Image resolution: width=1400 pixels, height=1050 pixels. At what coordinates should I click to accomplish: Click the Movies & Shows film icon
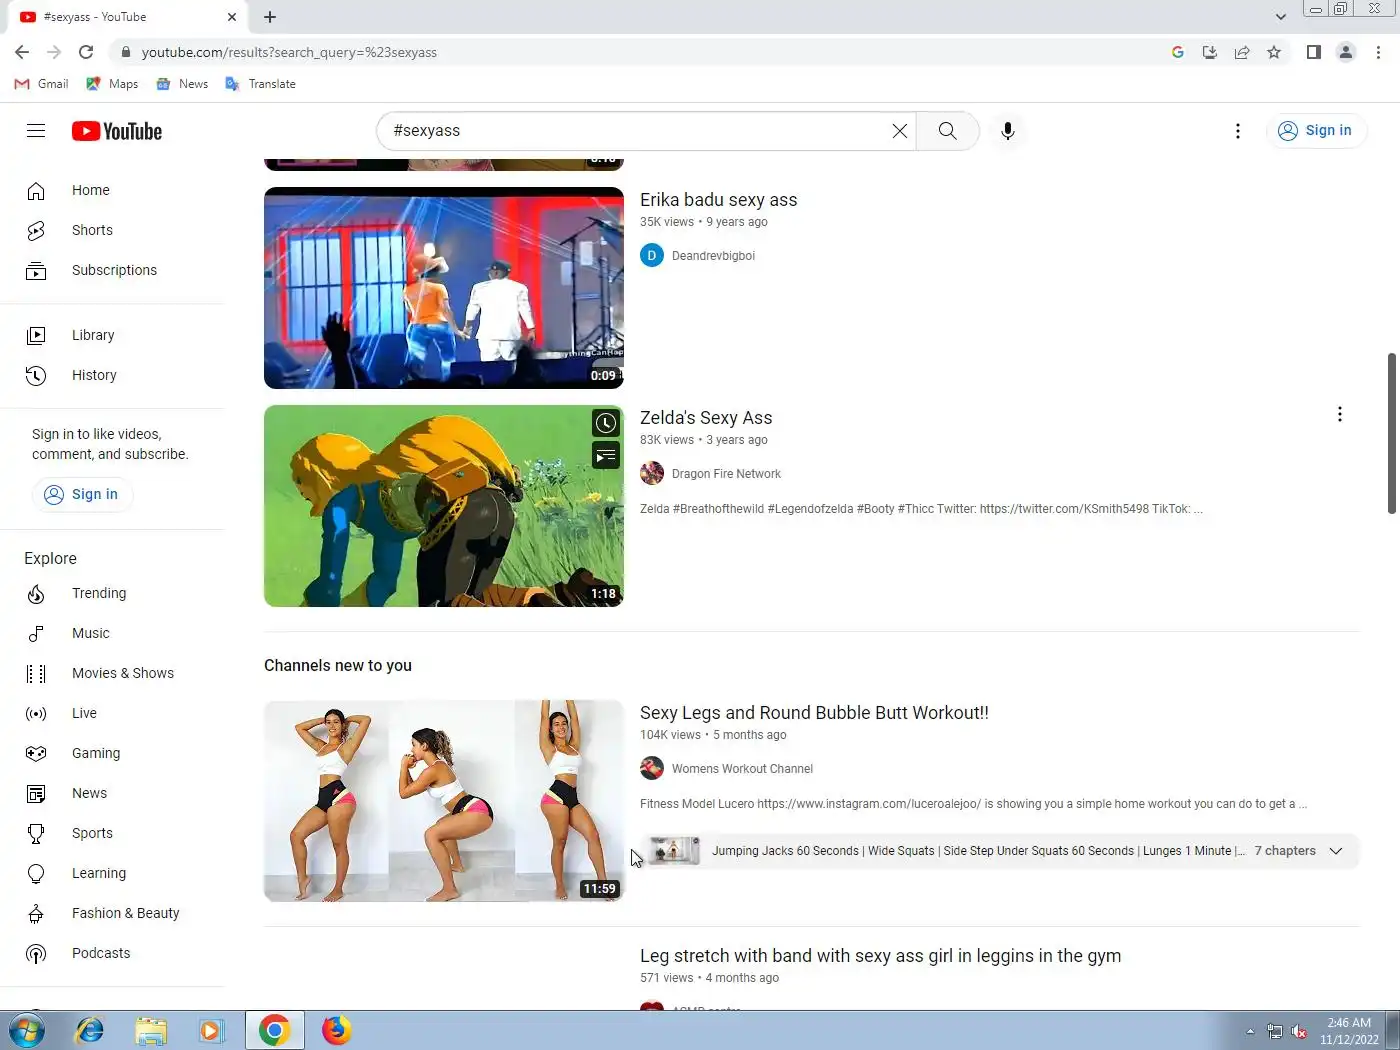tap(36, 673)
